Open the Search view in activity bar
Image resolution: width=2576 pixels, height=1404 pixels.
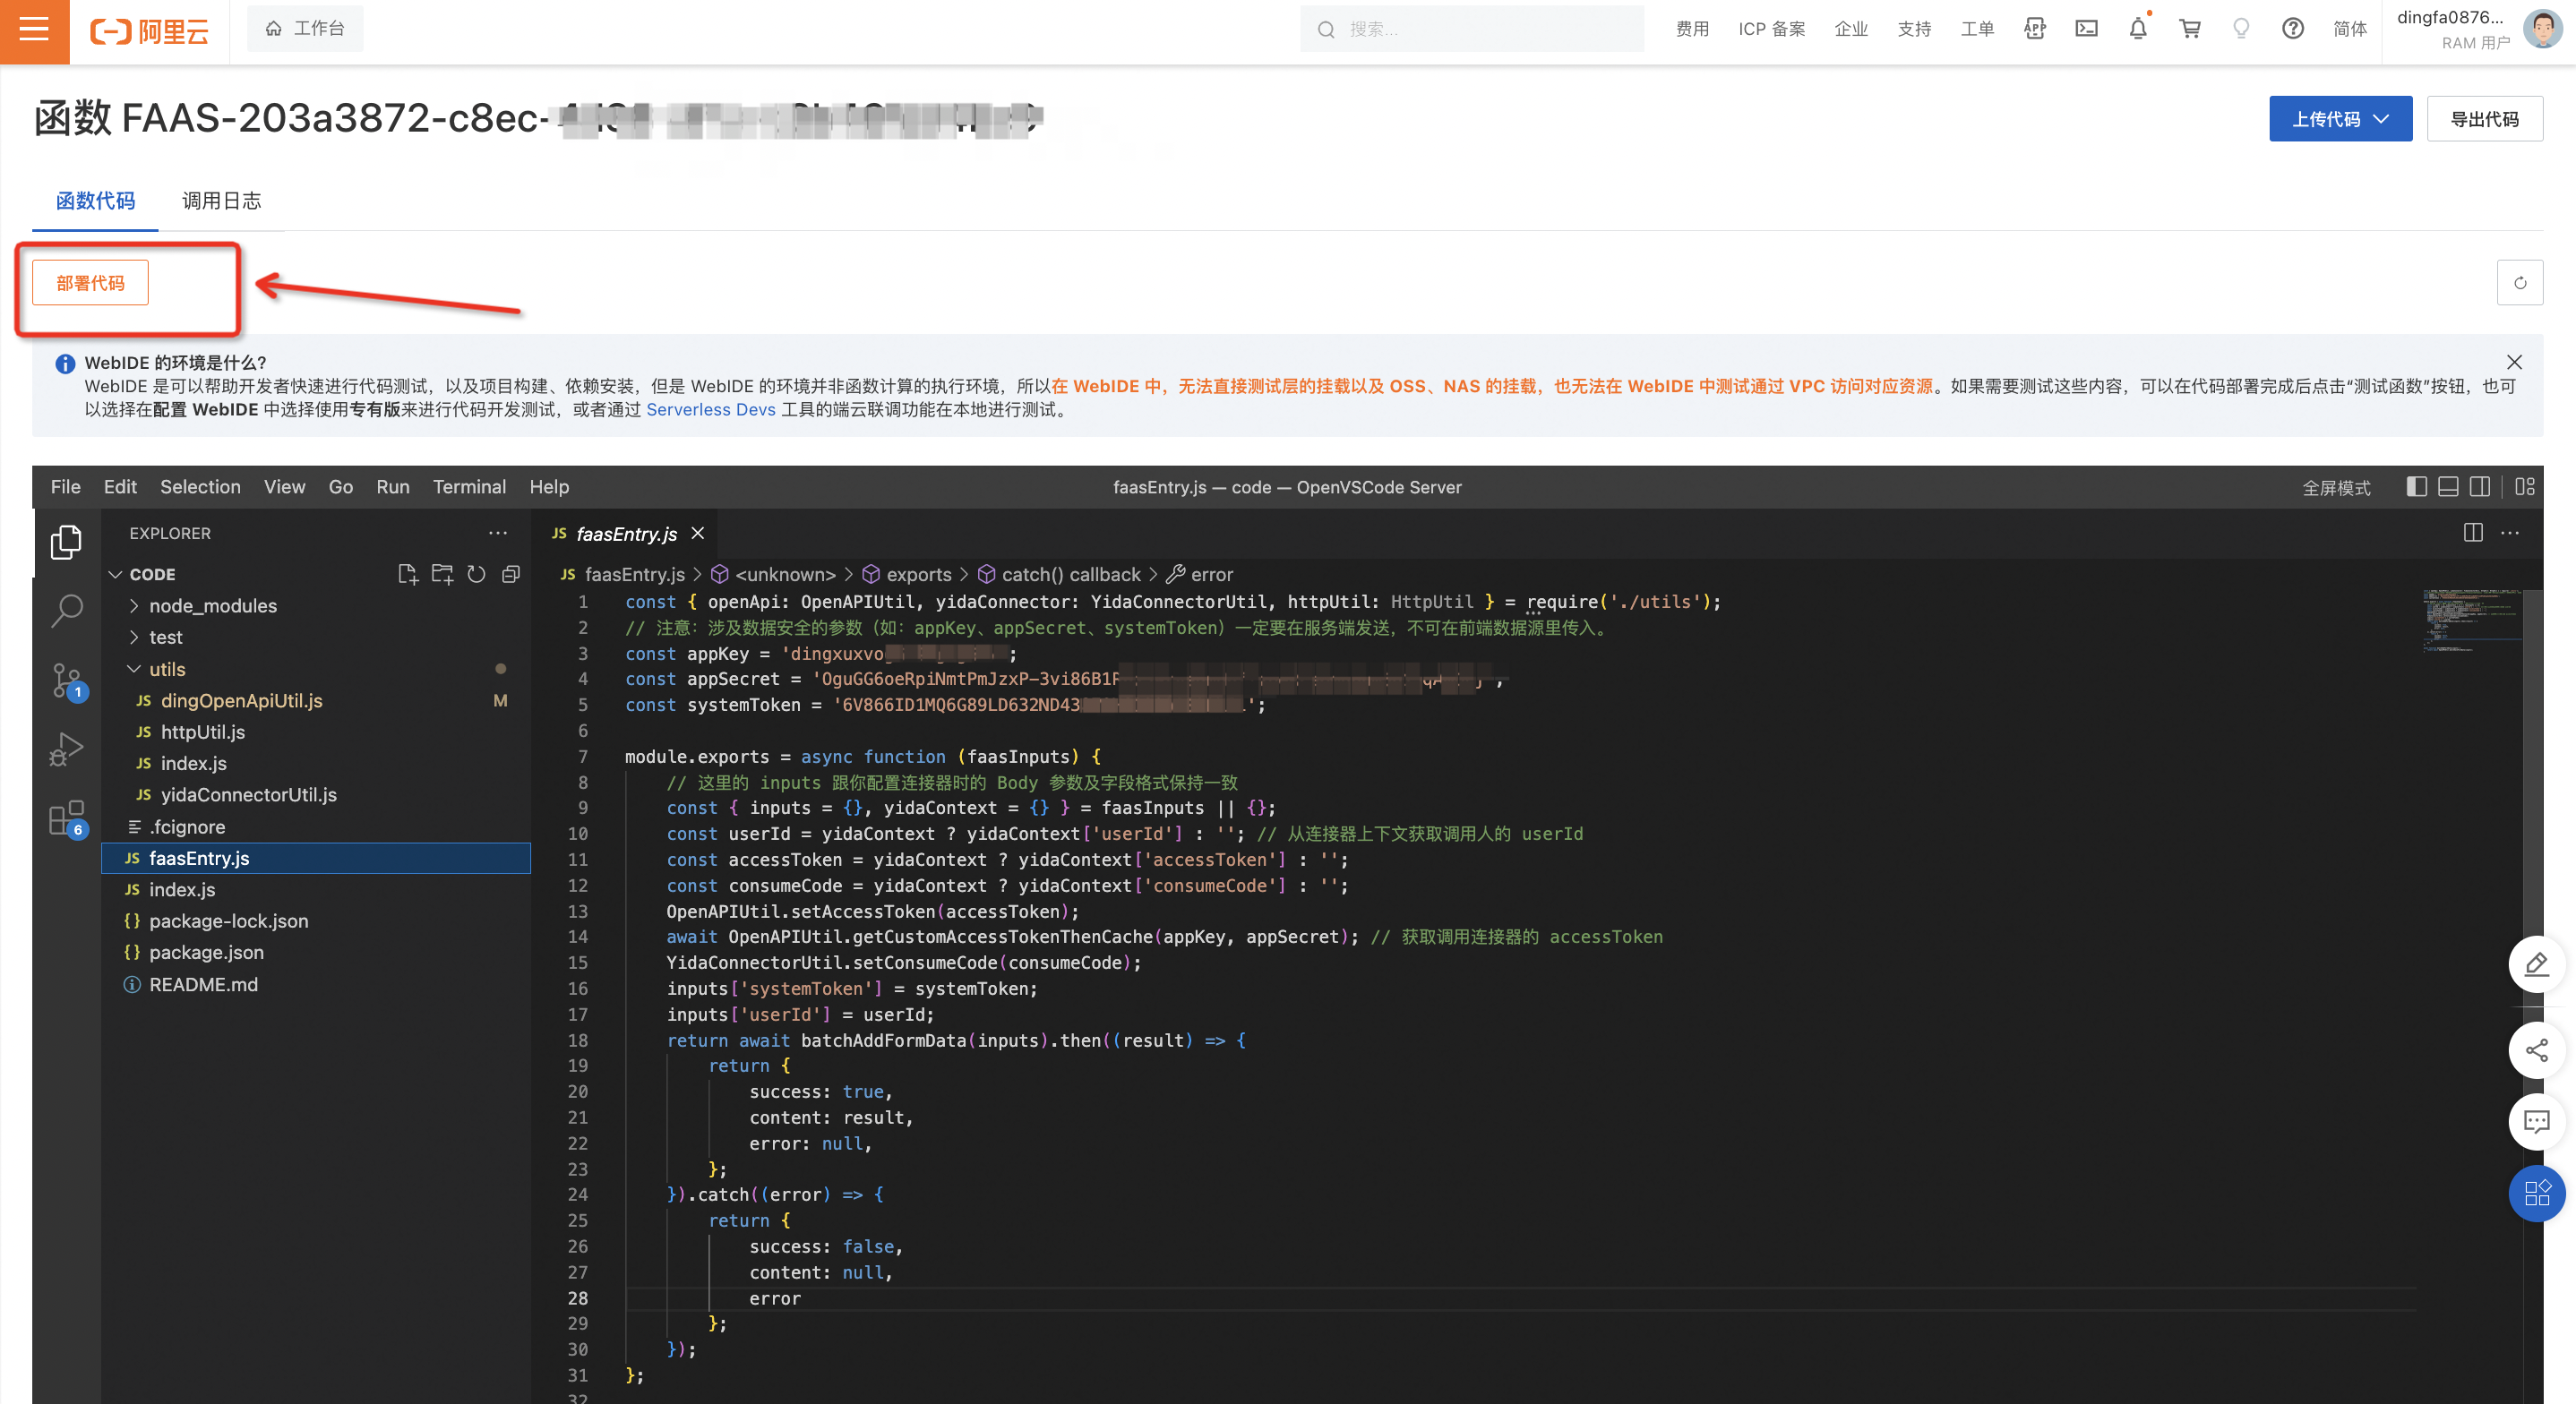tap(66, 610)
